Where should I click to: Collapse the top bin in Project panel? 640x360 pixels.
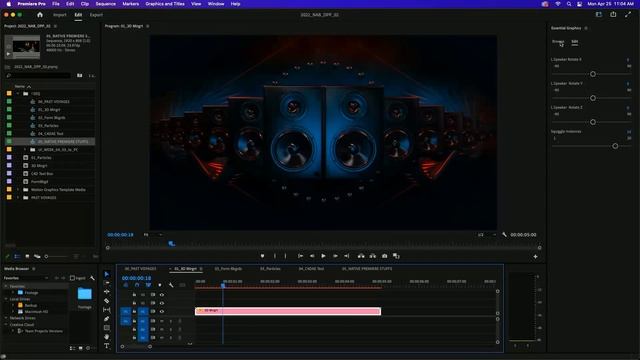pos(18,93)
